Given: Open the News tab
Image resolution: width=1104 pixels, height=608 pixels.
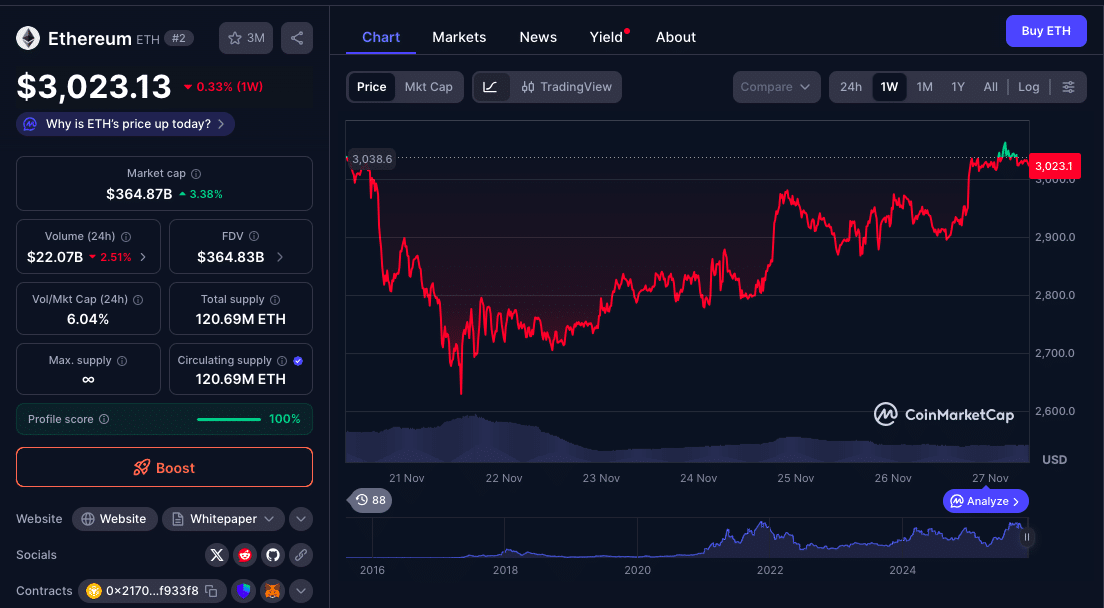Looking at the screenshot, I should point(538,37).
